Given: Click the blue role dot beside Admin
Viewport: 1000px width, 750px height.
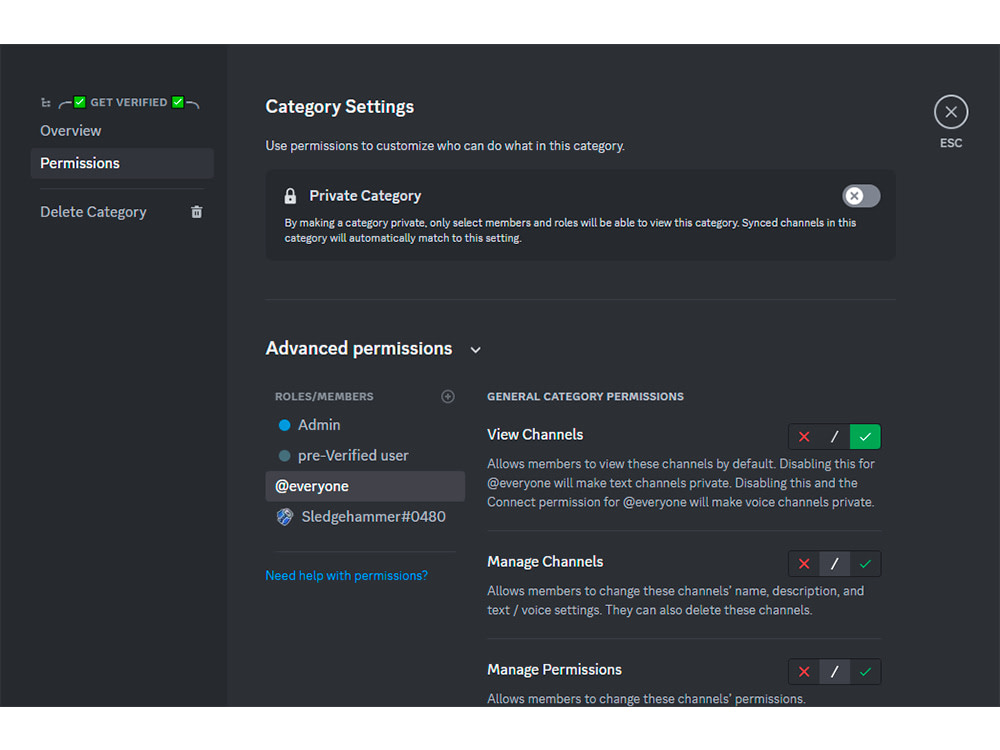Looking at the screenshot, I should coord(285,425).
